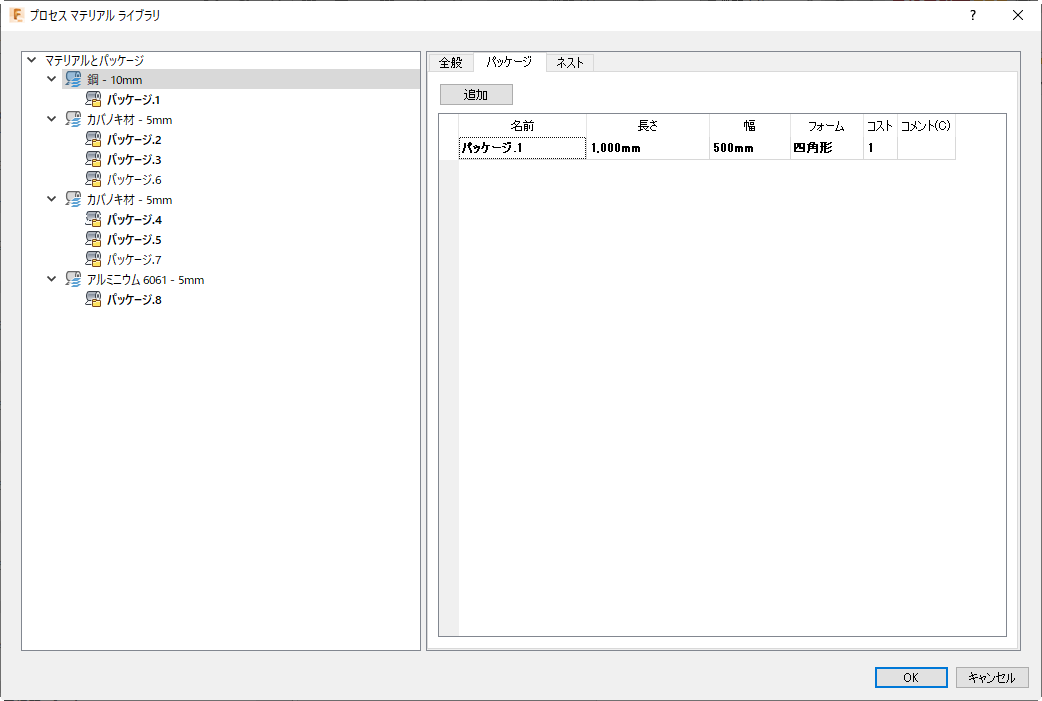This screenshot has width=1042, height=701.
Task: Open the ネスト tab
Action: (x=570, y=62)
